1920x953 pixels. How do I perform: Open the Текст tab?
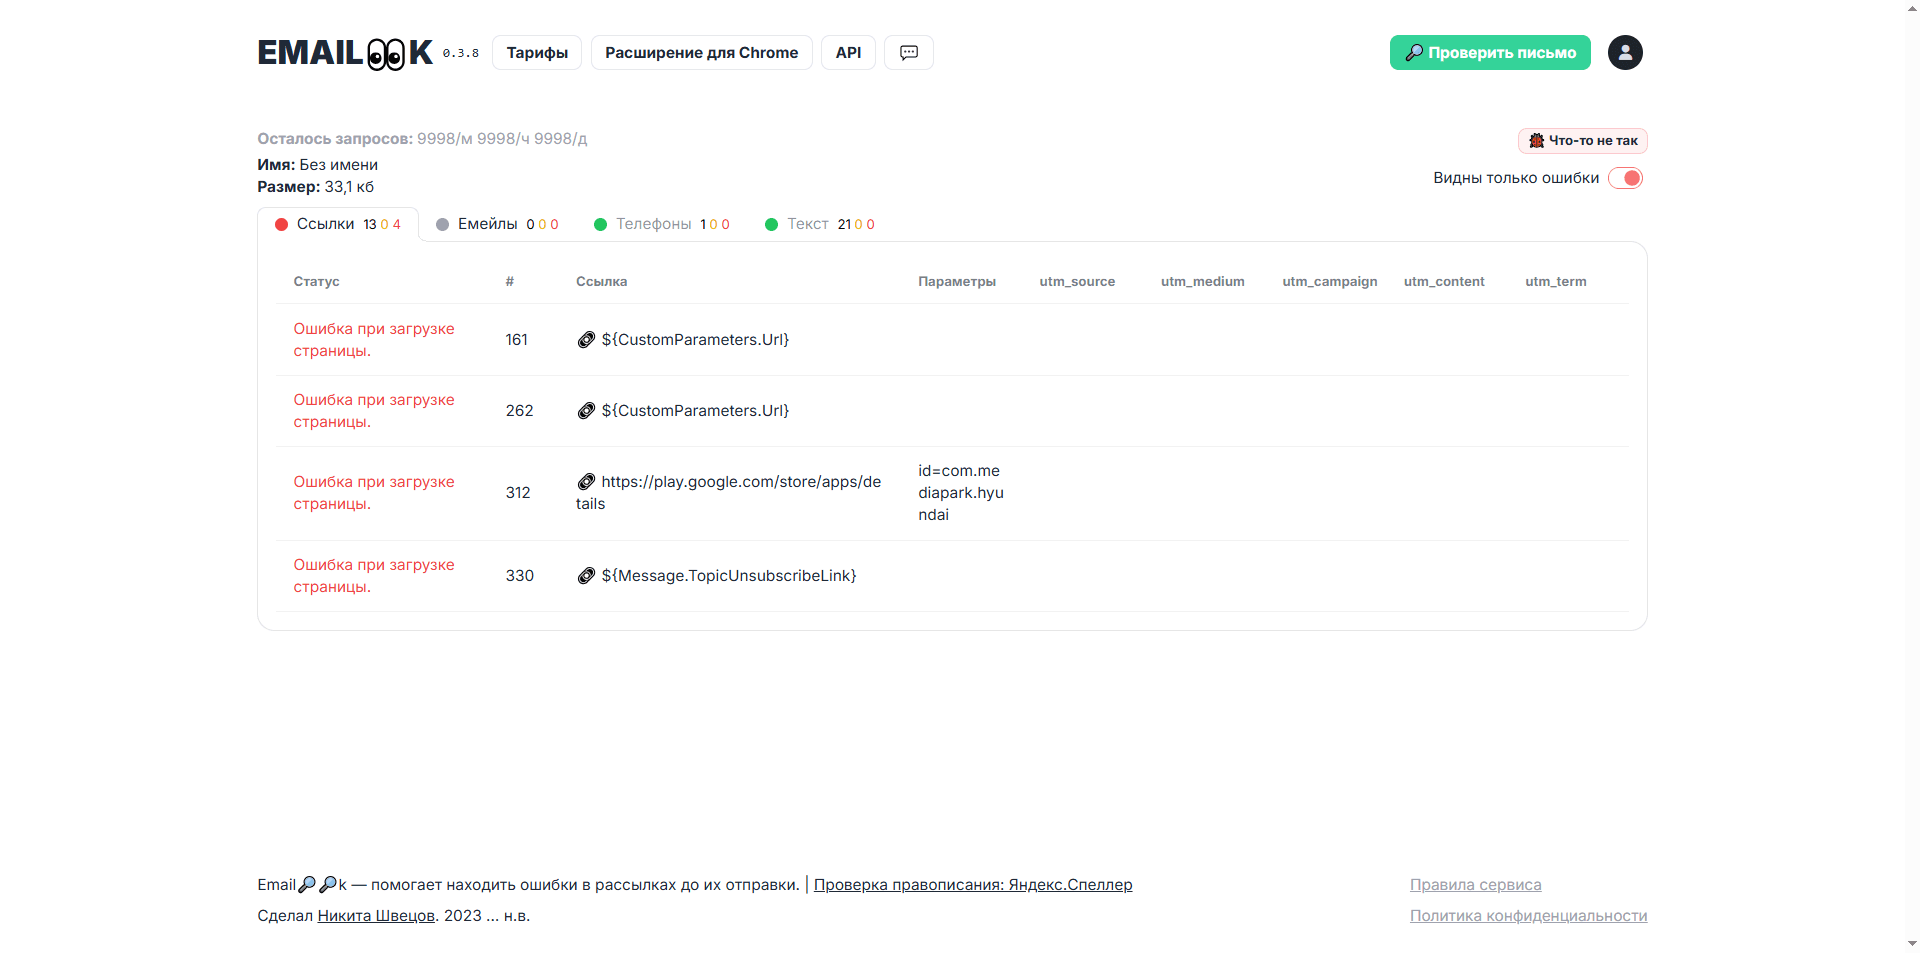point(820,224)
